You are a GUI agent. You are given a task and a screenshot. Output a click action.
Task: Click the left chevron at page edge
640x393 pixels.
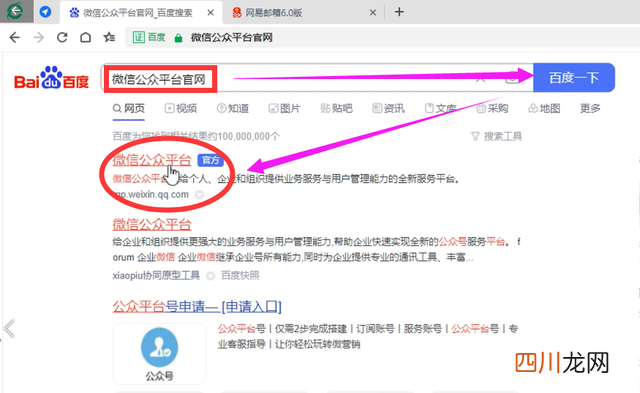click(x=9, y=329)
